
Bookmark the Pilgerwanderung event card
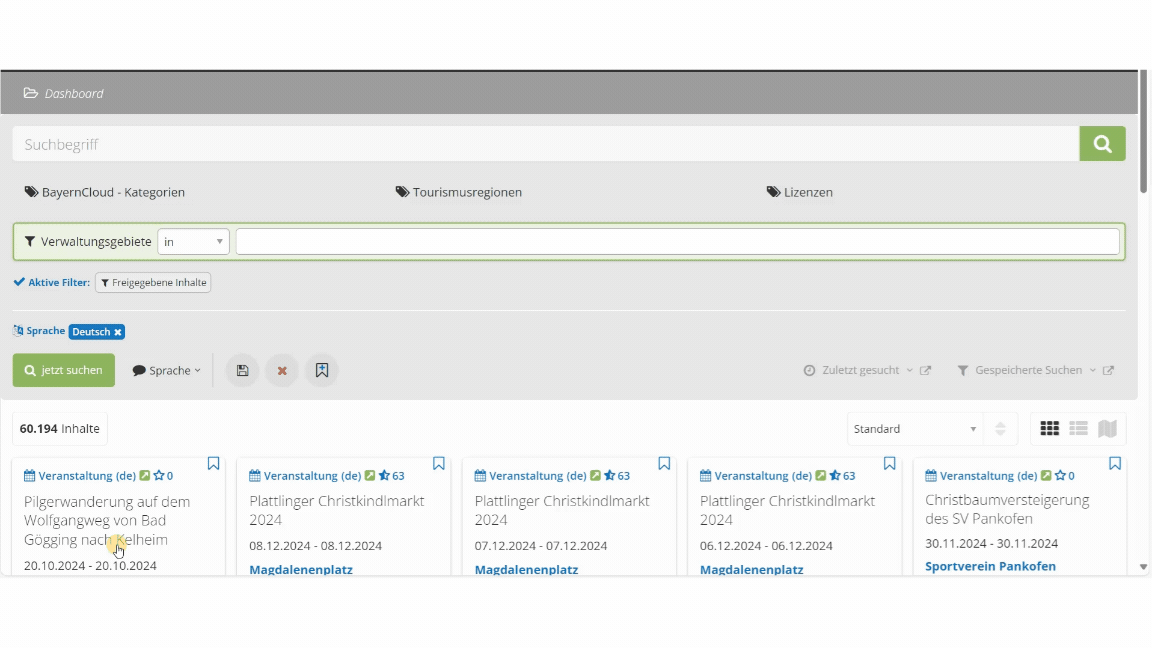(213, 464)
